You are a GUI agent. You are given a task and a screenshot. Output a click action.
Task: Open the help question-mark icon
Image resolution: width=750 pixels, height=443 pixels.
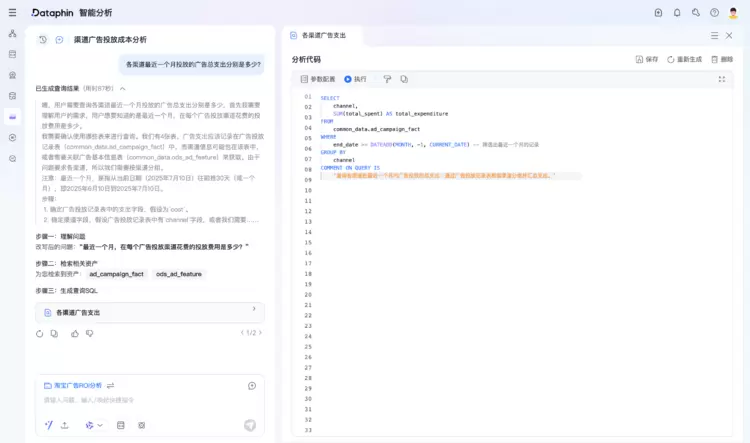[714, 13]
